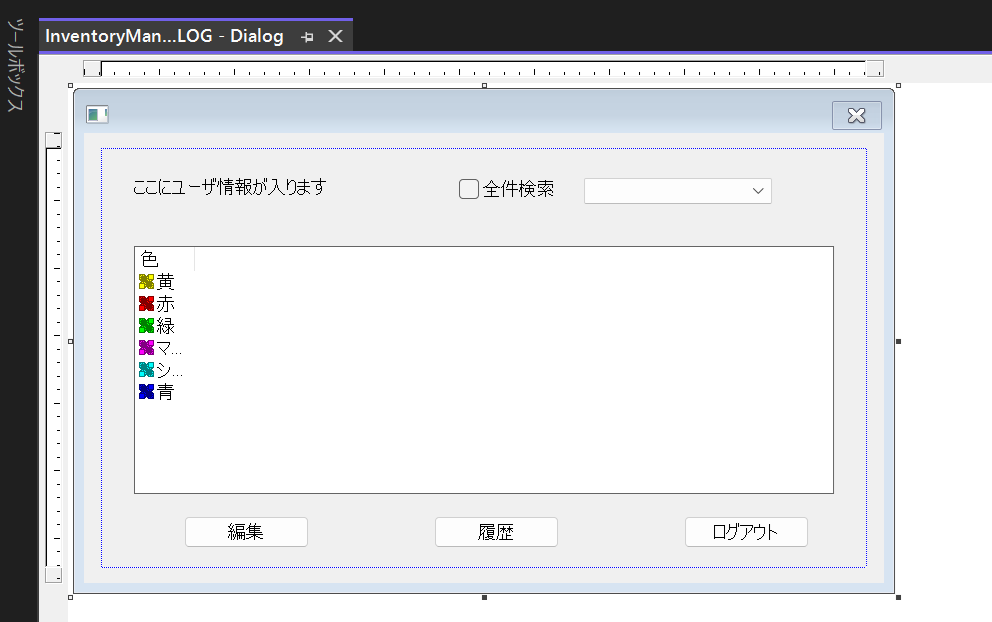Pin the Dialog tab with the pin icon

pyautogui.click(x=308, y=37)
